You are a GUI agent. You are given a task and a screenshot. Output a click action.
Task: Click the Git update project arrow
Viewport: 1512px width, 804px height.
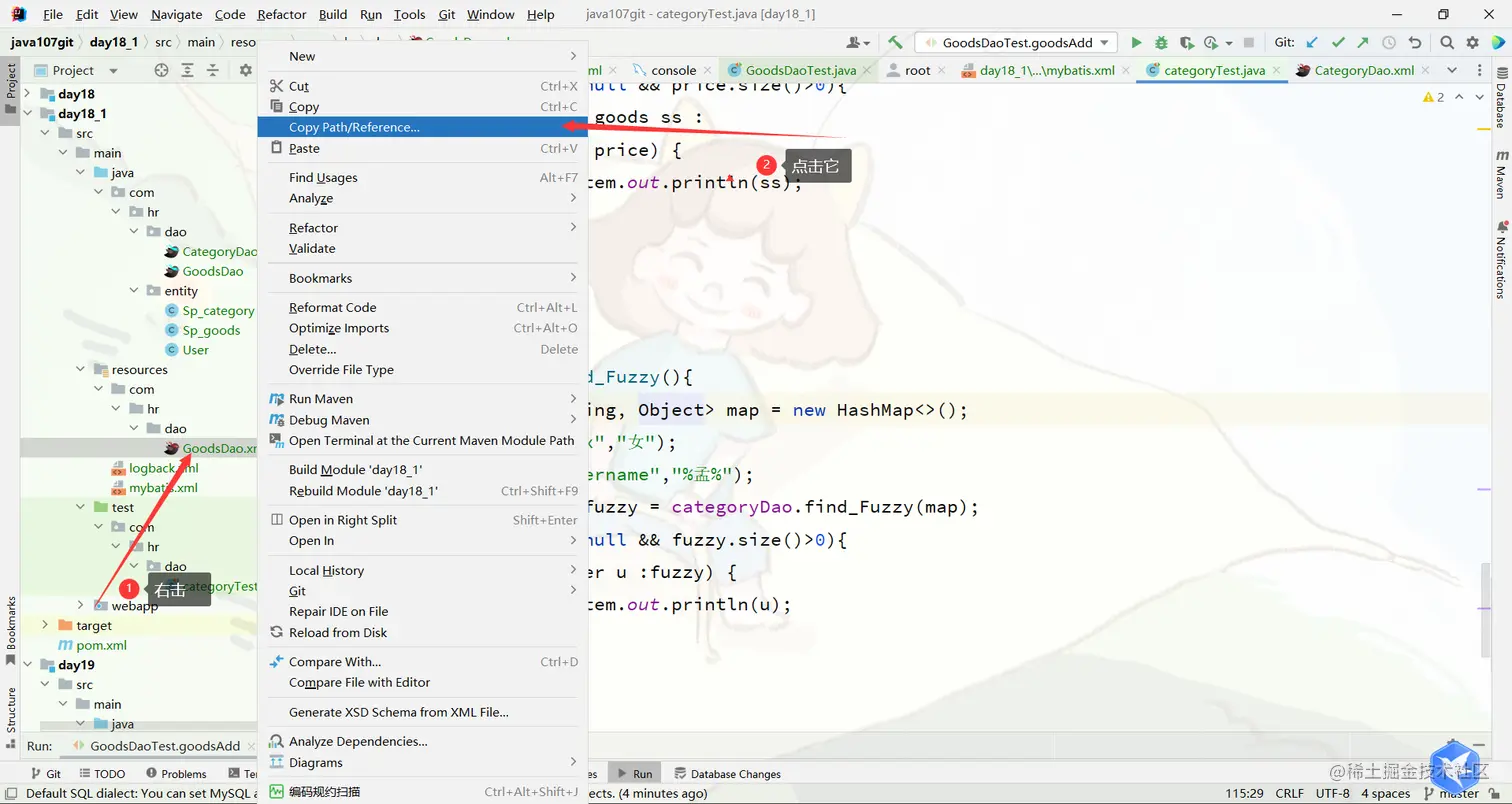(x=1312, y=43)
